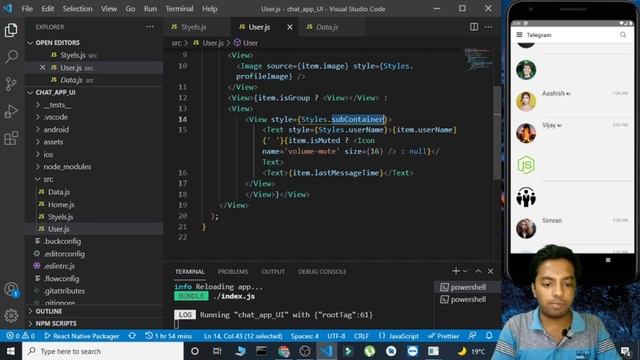640x360 pixels.
Task: Close the User.js editor tab
Action: point(290,27)
